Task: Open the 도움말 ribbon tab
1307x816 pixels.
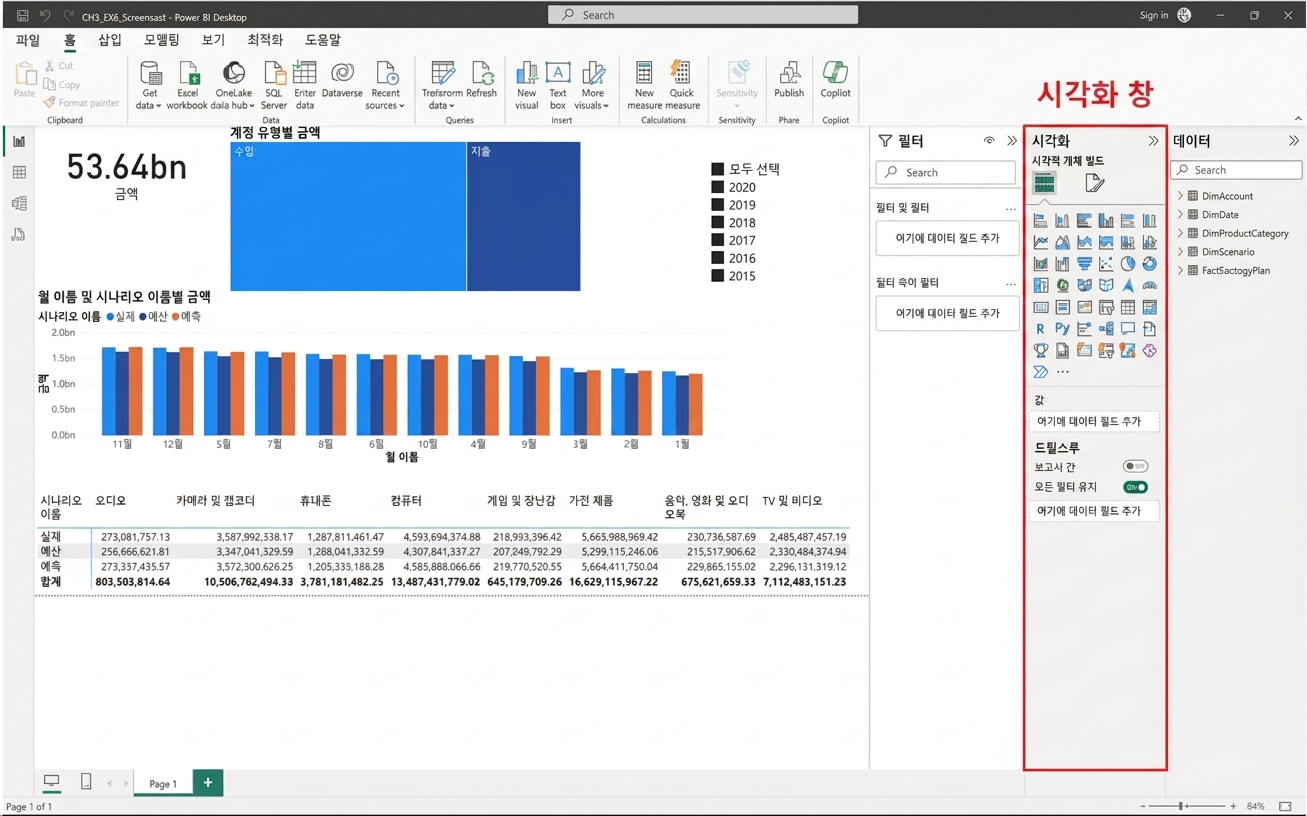Action: (323, 40)
